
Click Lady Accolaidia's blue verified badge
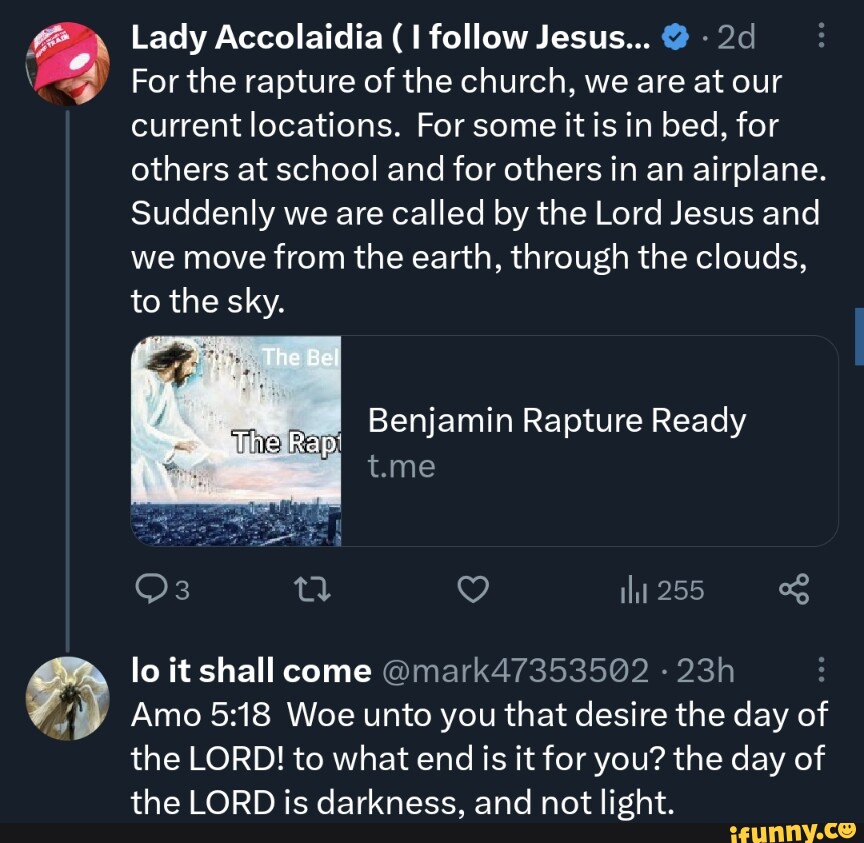675,35
